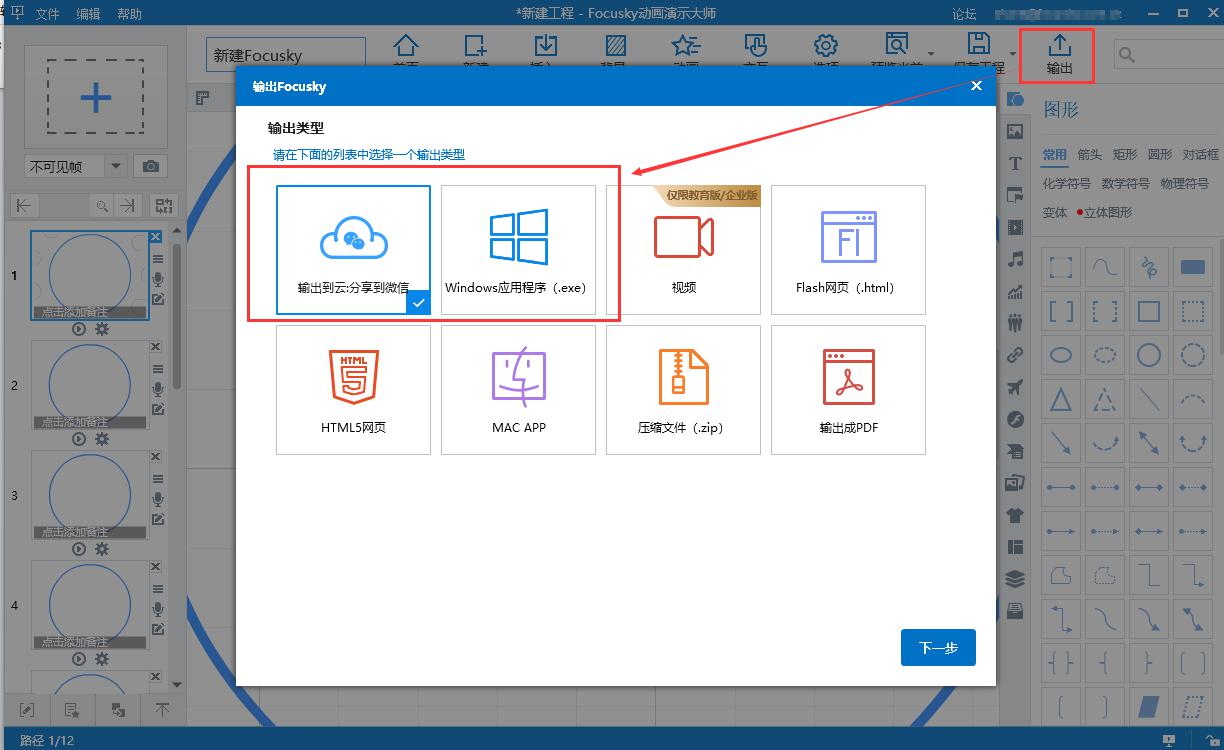Click the 路径 1/12 status text
Viewport: 1224px width, 750px height.
tap(47, 740)
